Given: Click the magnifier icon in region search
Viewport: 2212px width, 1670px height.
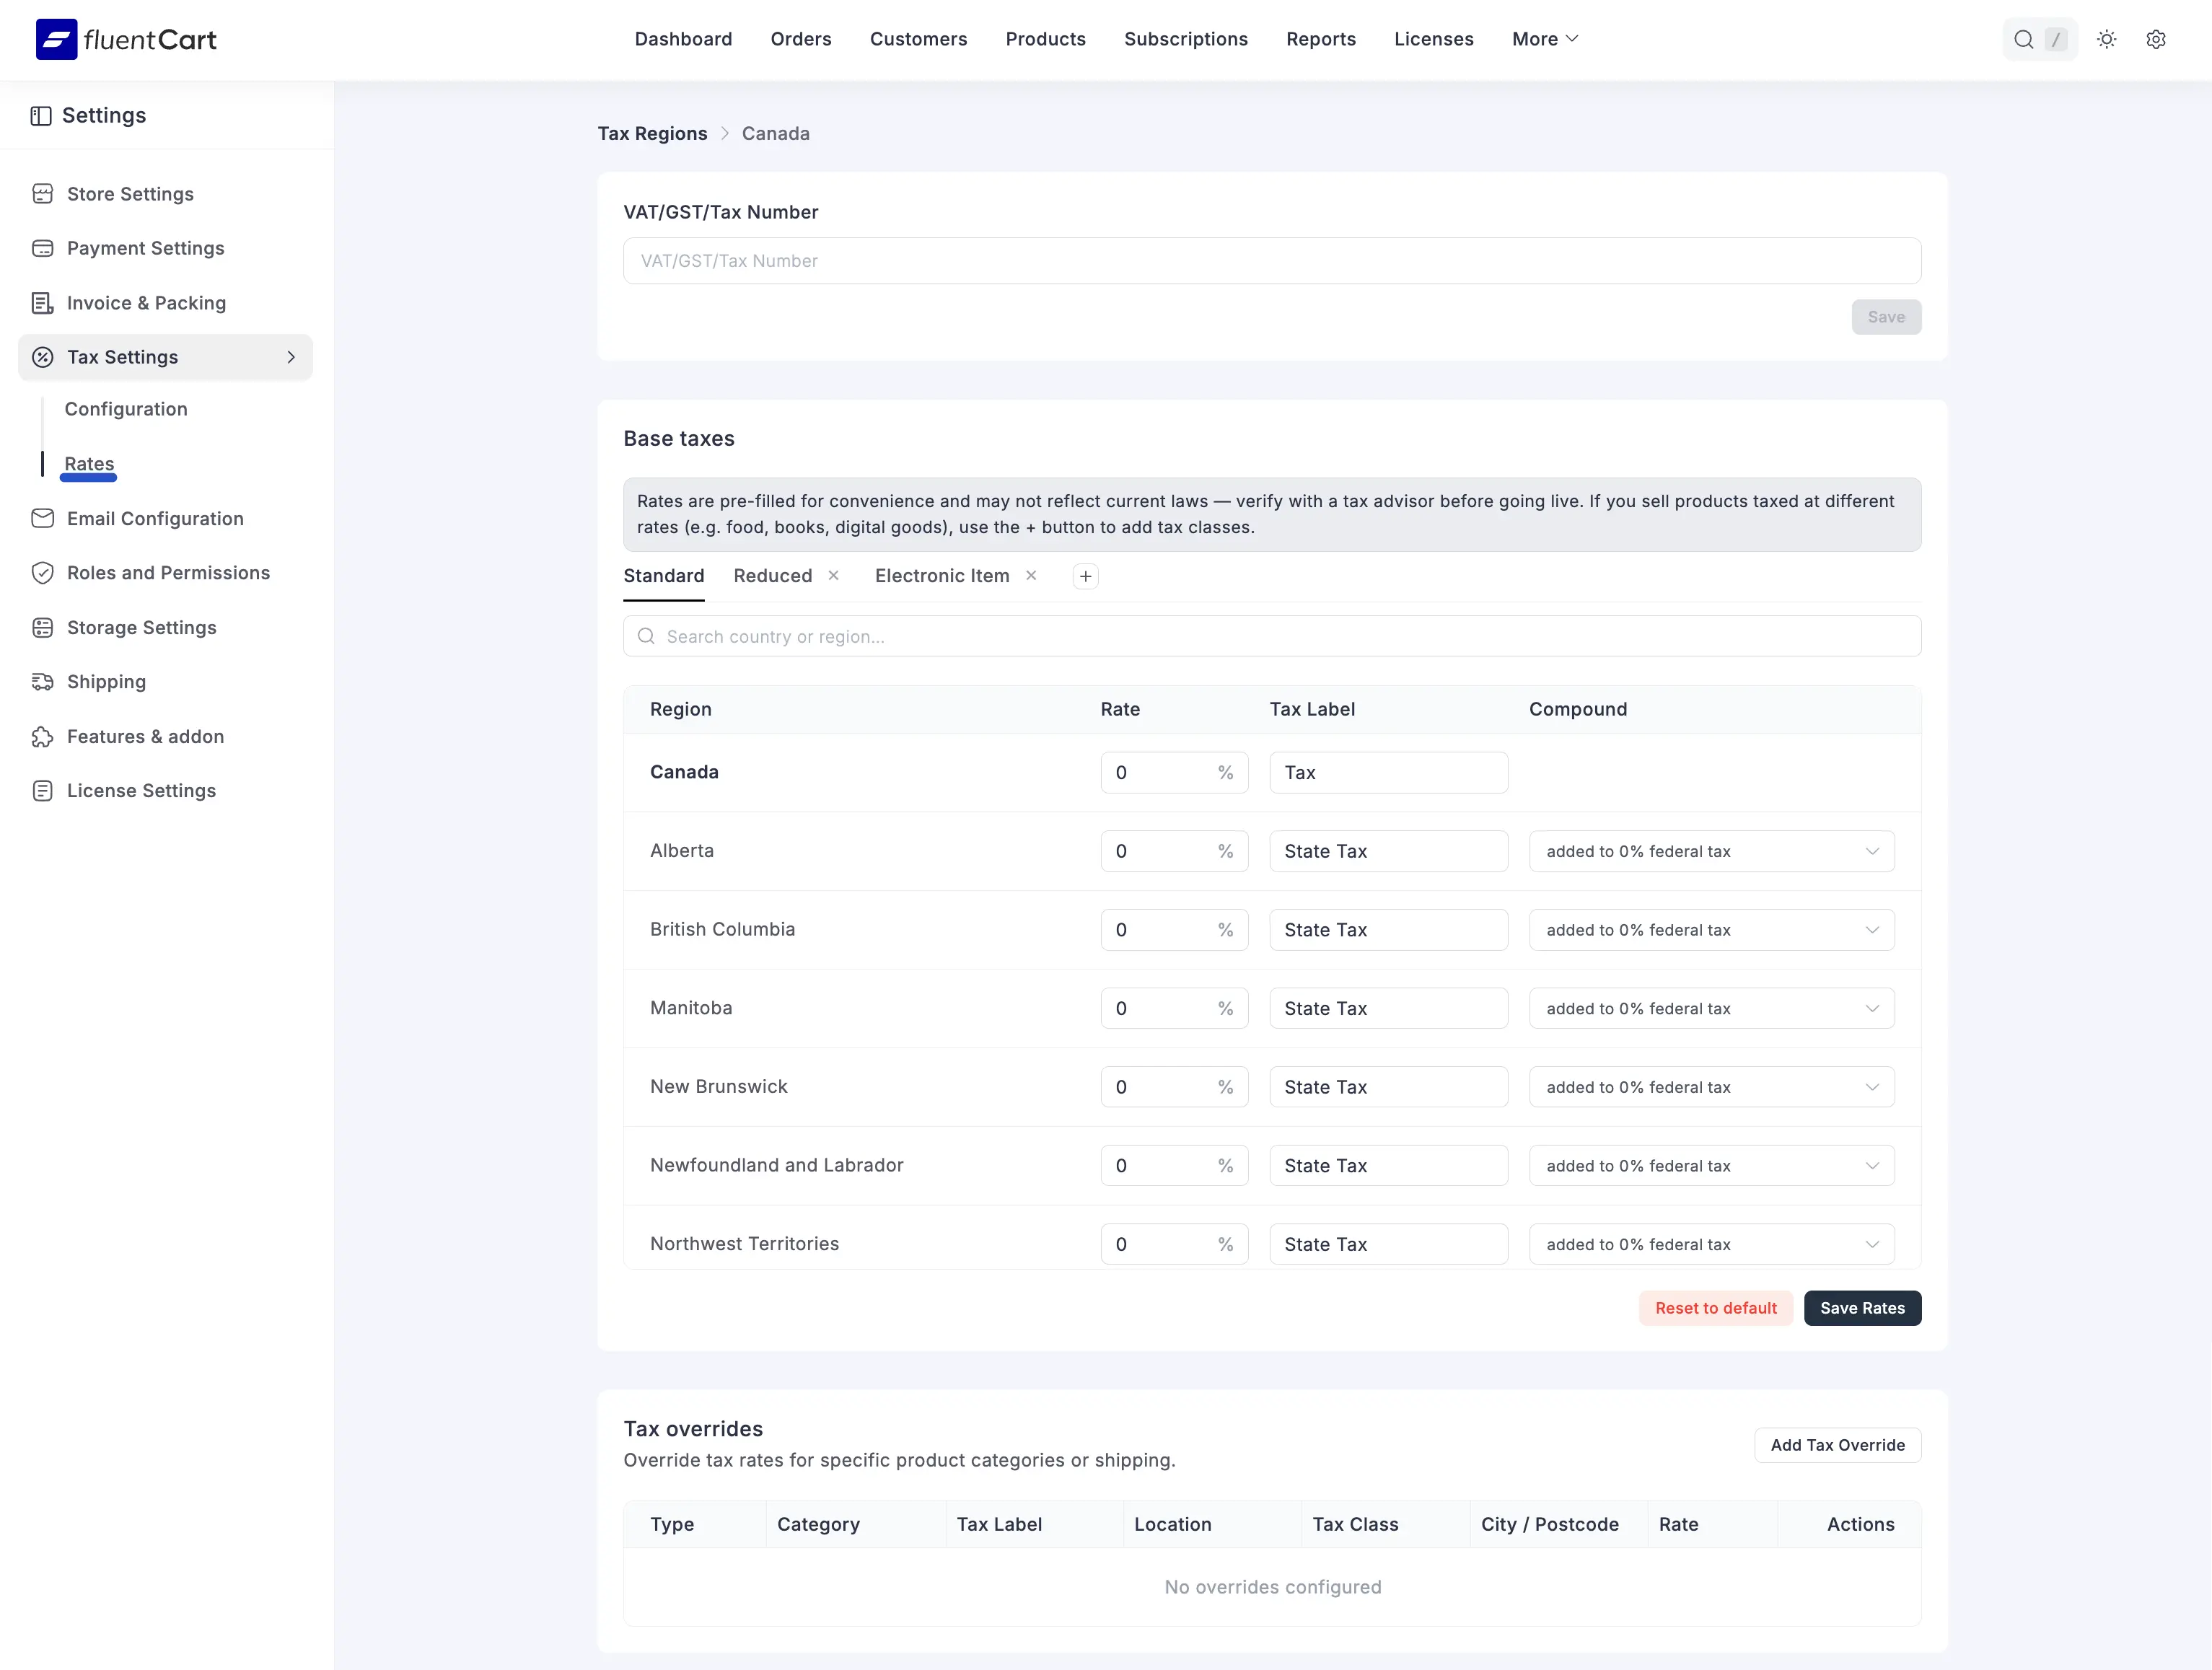Looking at the screenshot, I should click(x=646, y=636).
